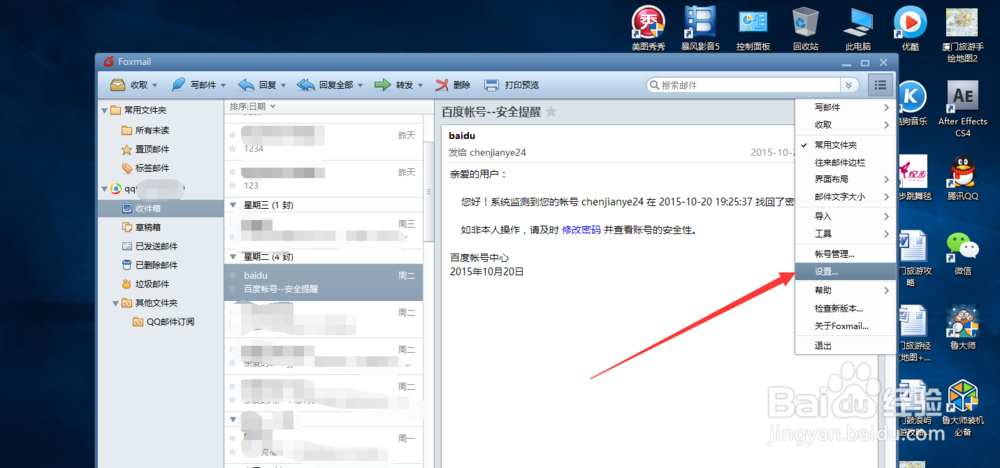Select the baidu 百度帐号--安全提醒 message
This screenshot has width=1000, height=468.
[323, 282]
